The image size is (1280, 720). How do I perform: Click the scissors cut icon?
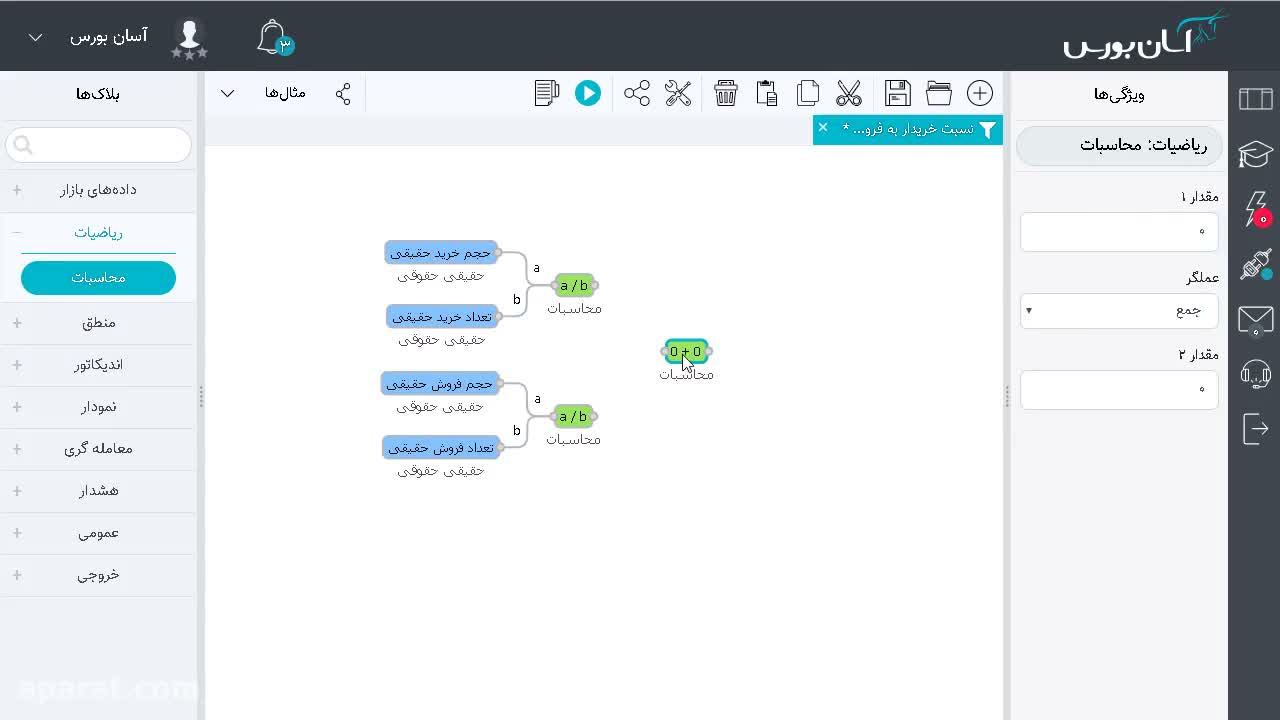click(x=849, y=93)
